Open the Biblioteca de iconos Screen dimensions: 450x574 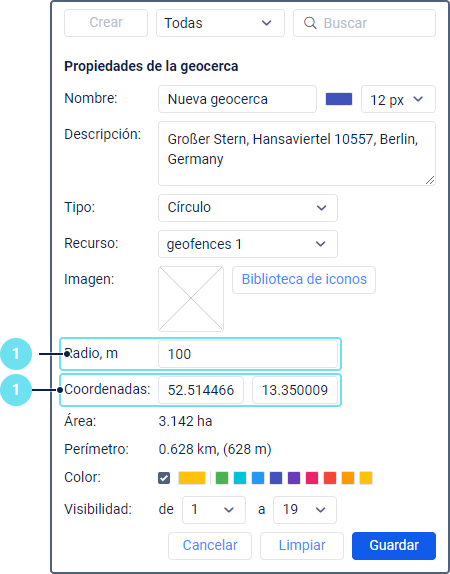pyautogui.click(x=304, y=280)
